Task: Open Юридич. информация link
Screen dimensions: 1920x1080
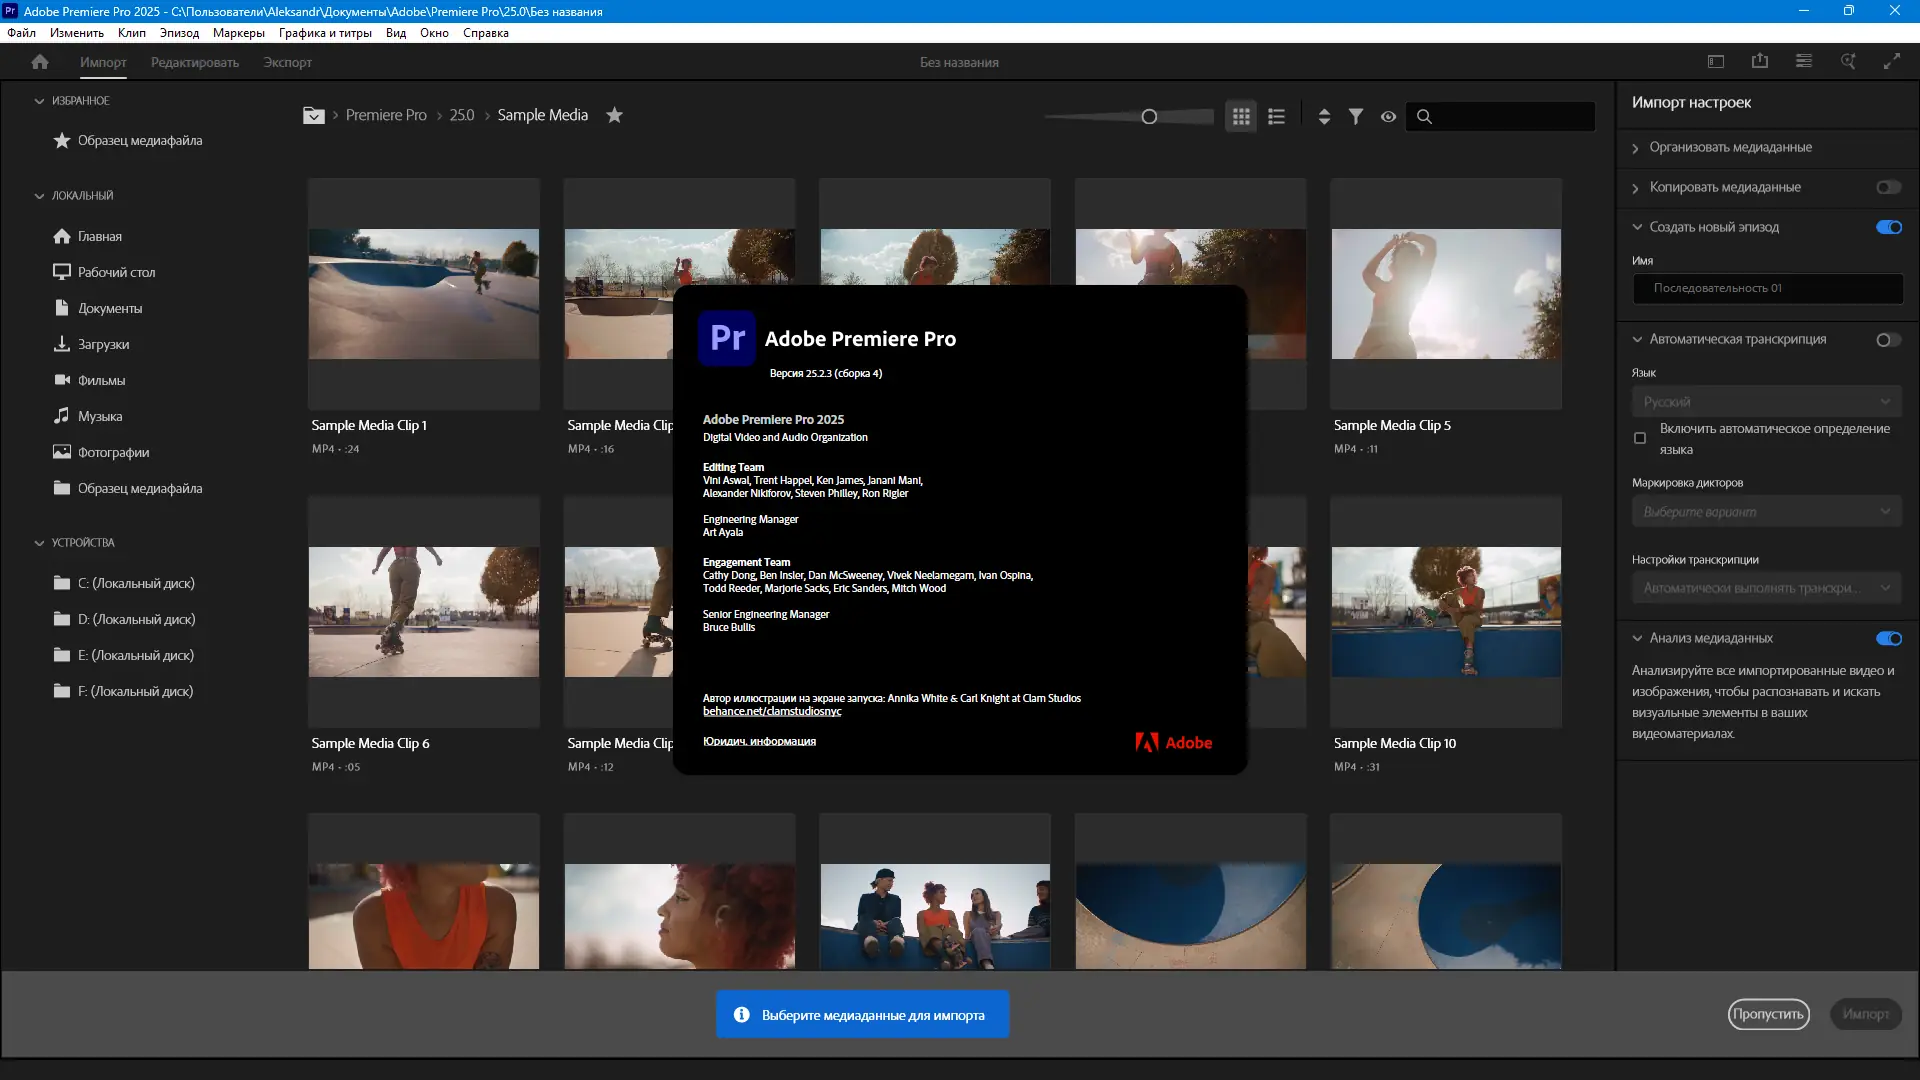Action: (x=759, y=741)
